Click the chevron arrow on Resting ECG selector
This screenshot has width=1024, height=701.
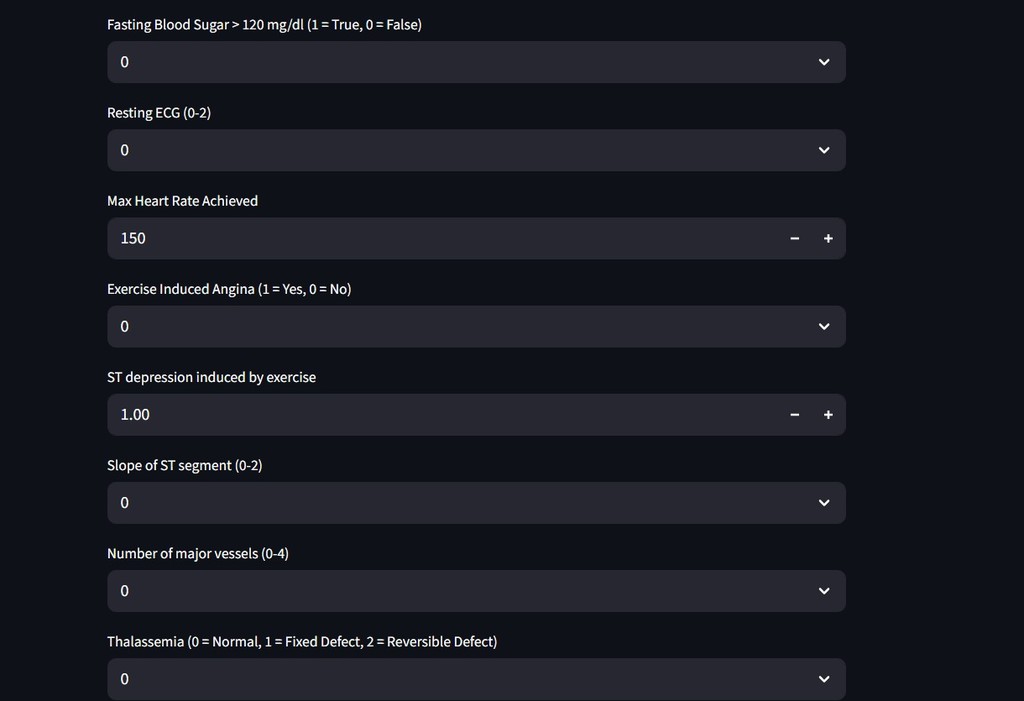[x=824, y=150]
